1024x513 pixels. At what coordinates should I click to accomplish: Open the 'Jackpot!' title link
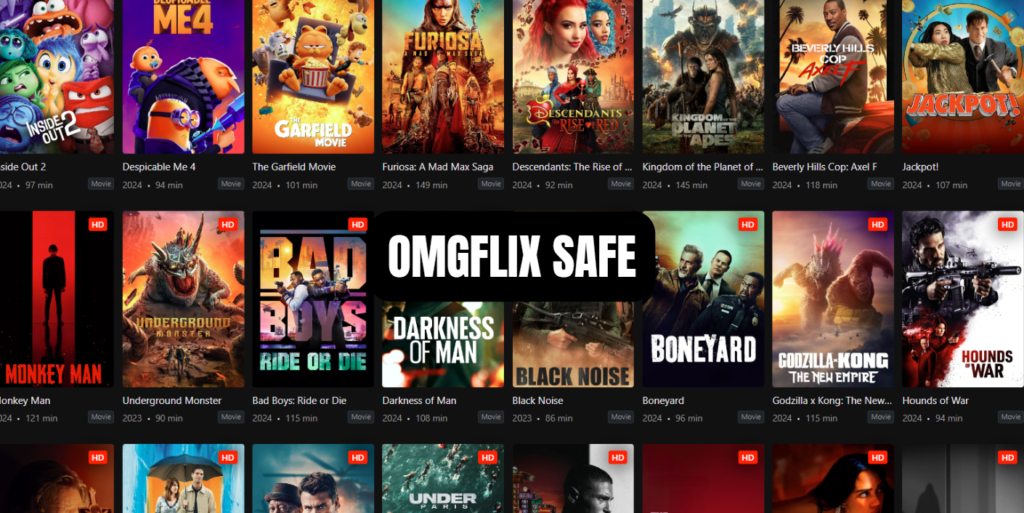920,167
